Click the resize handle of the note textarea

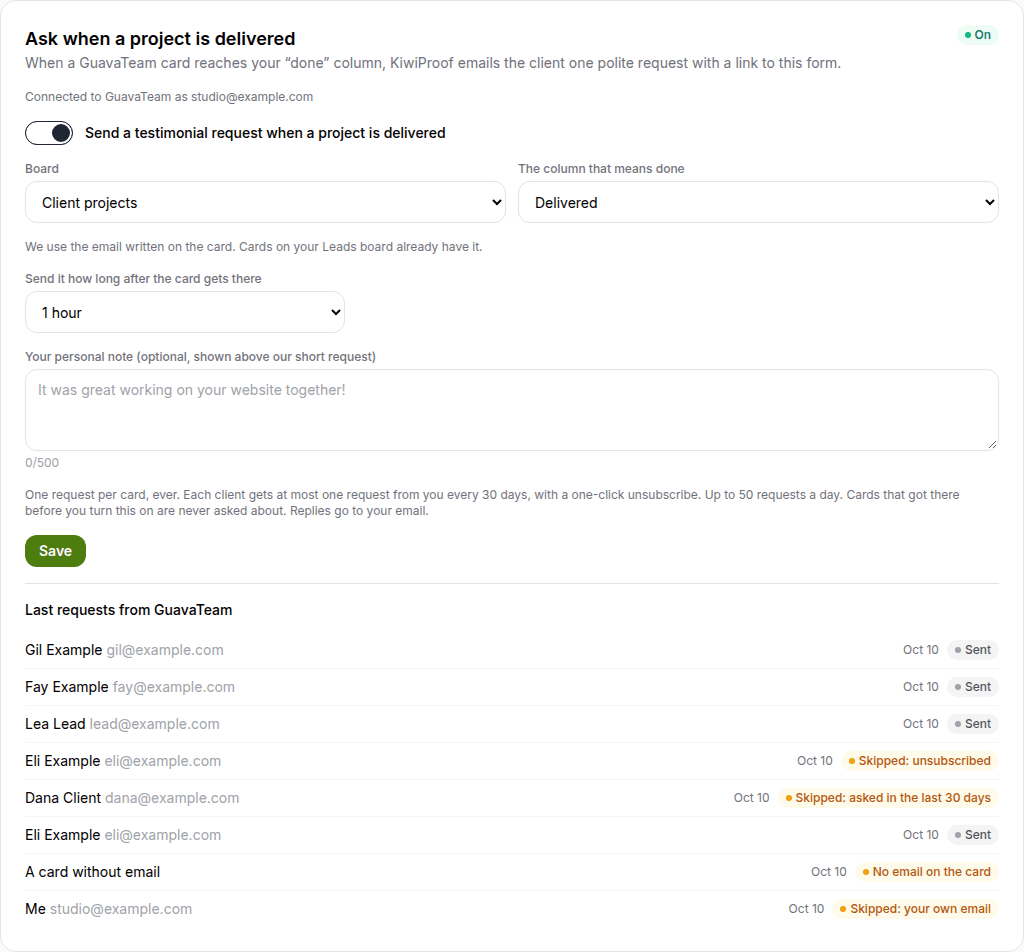click(992, 444)
